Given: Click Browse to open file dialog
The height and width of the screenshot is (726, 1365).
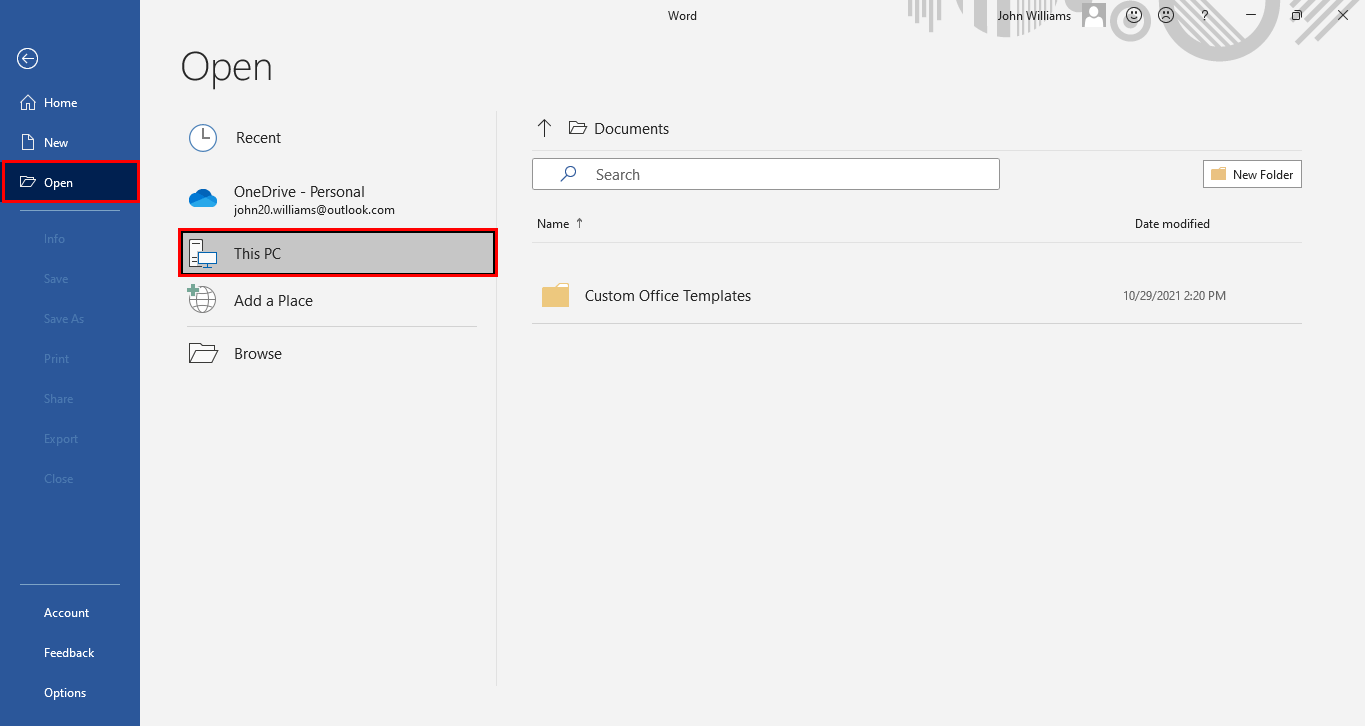Looking at the screenshot, I should (x=338, y=354).
